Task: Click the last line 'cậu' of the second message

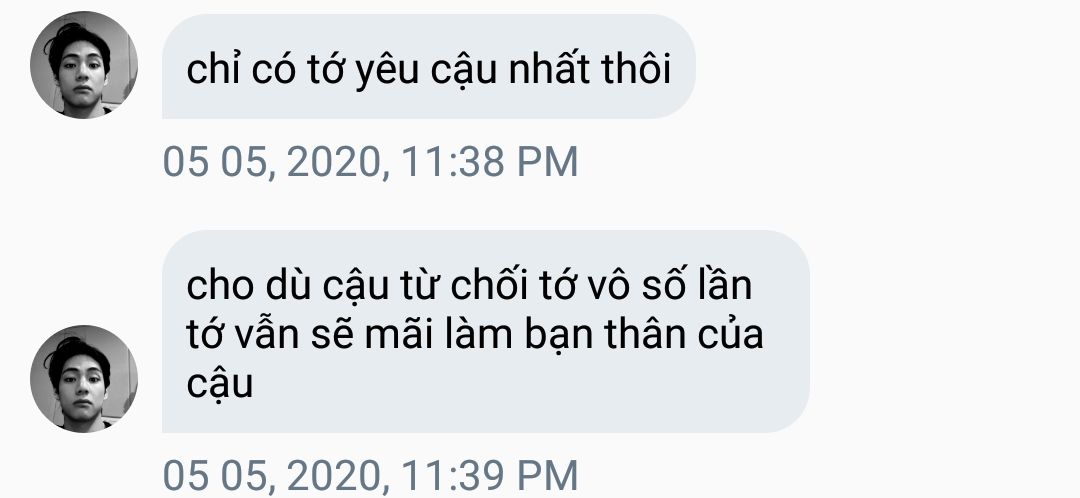Action: (220, 384)
